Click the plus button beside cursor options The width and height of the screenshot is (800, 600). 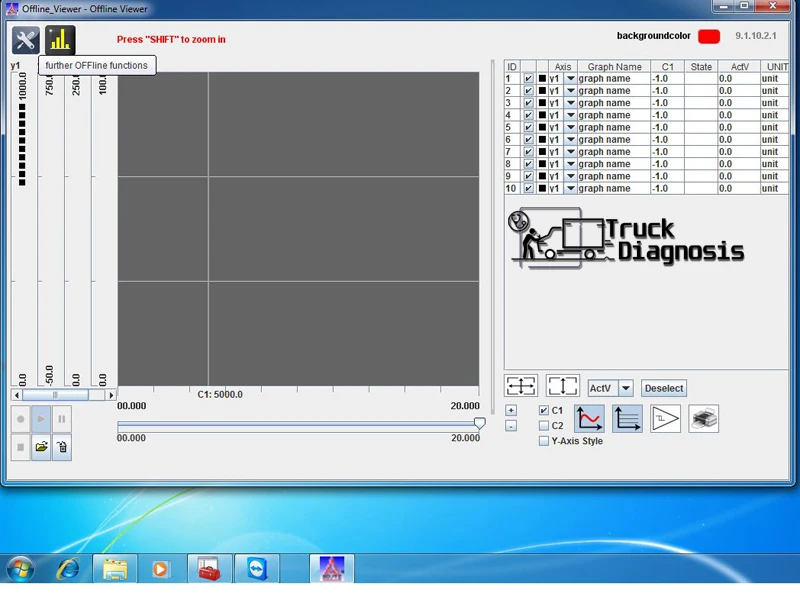coord(511,410)
